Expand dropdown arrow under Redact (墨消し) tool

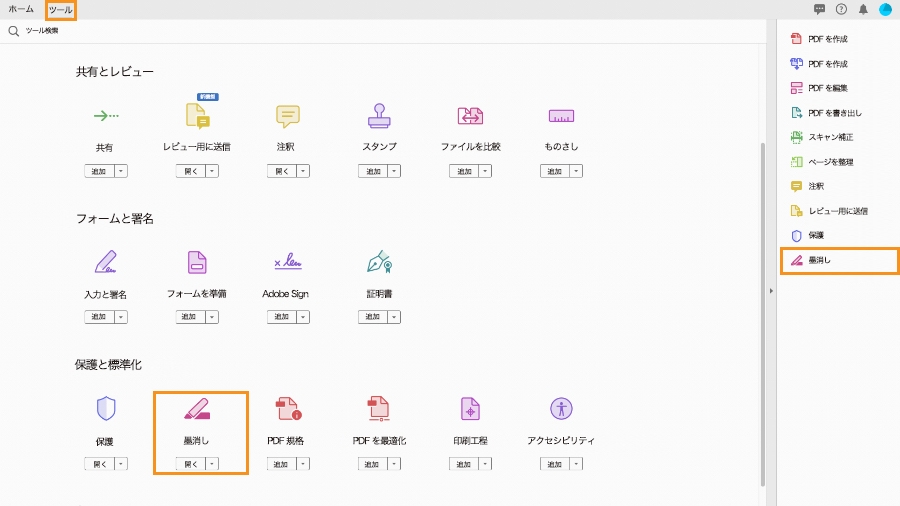(x=212, y=464)
